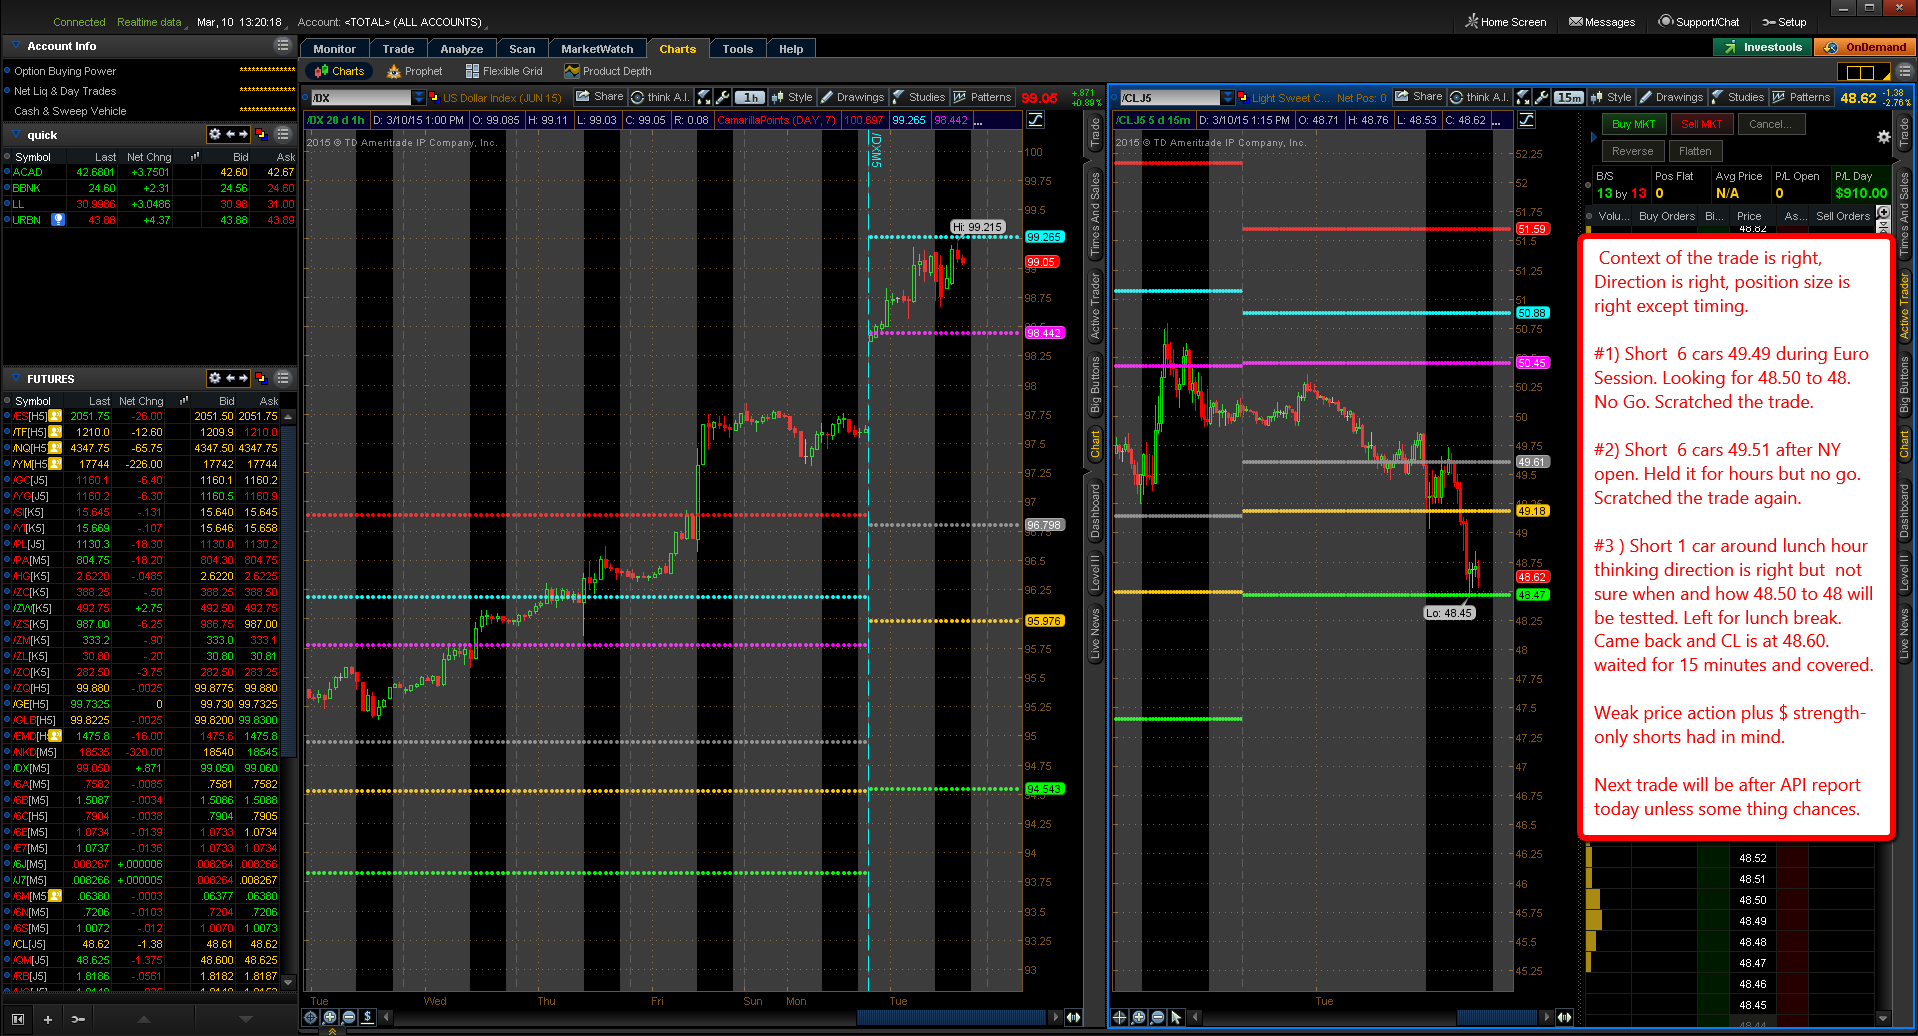This screenshot has width=1918, height=1036.
Task: Click FUTURES watchlist vertical scrollbar
Action: tap(289, 591)
